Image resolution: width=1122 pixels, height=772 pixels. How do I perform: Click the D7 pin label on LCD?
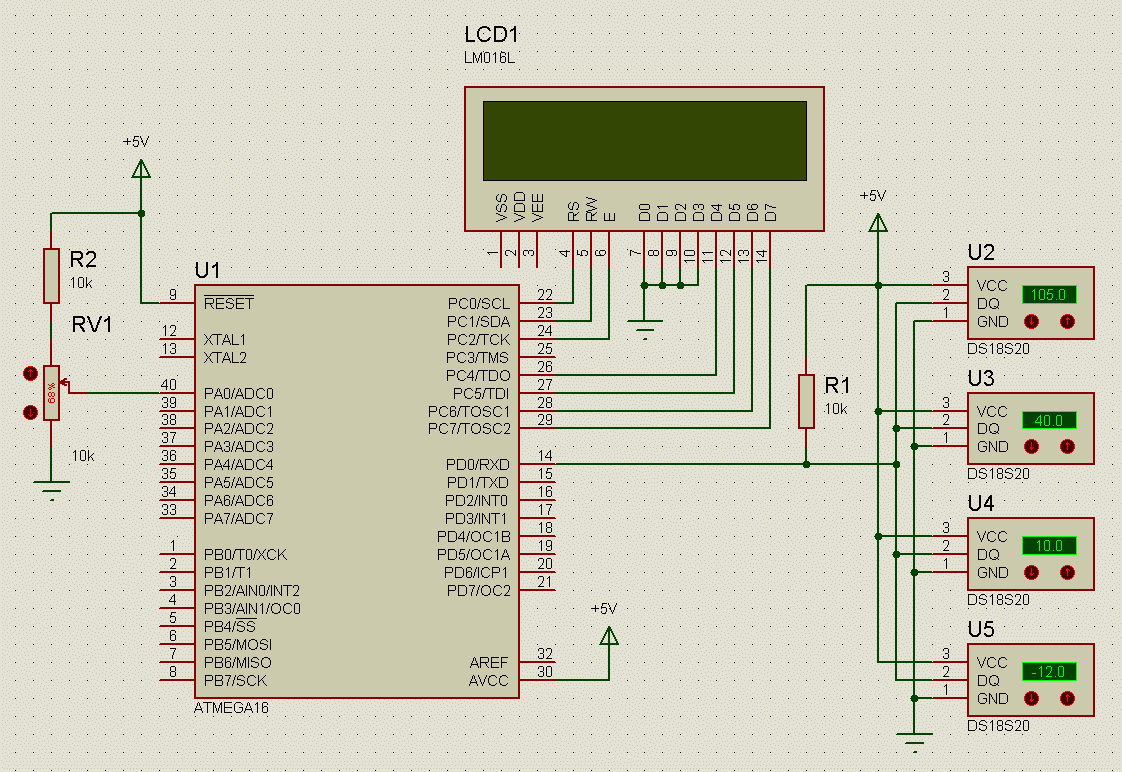click(770, 212)
